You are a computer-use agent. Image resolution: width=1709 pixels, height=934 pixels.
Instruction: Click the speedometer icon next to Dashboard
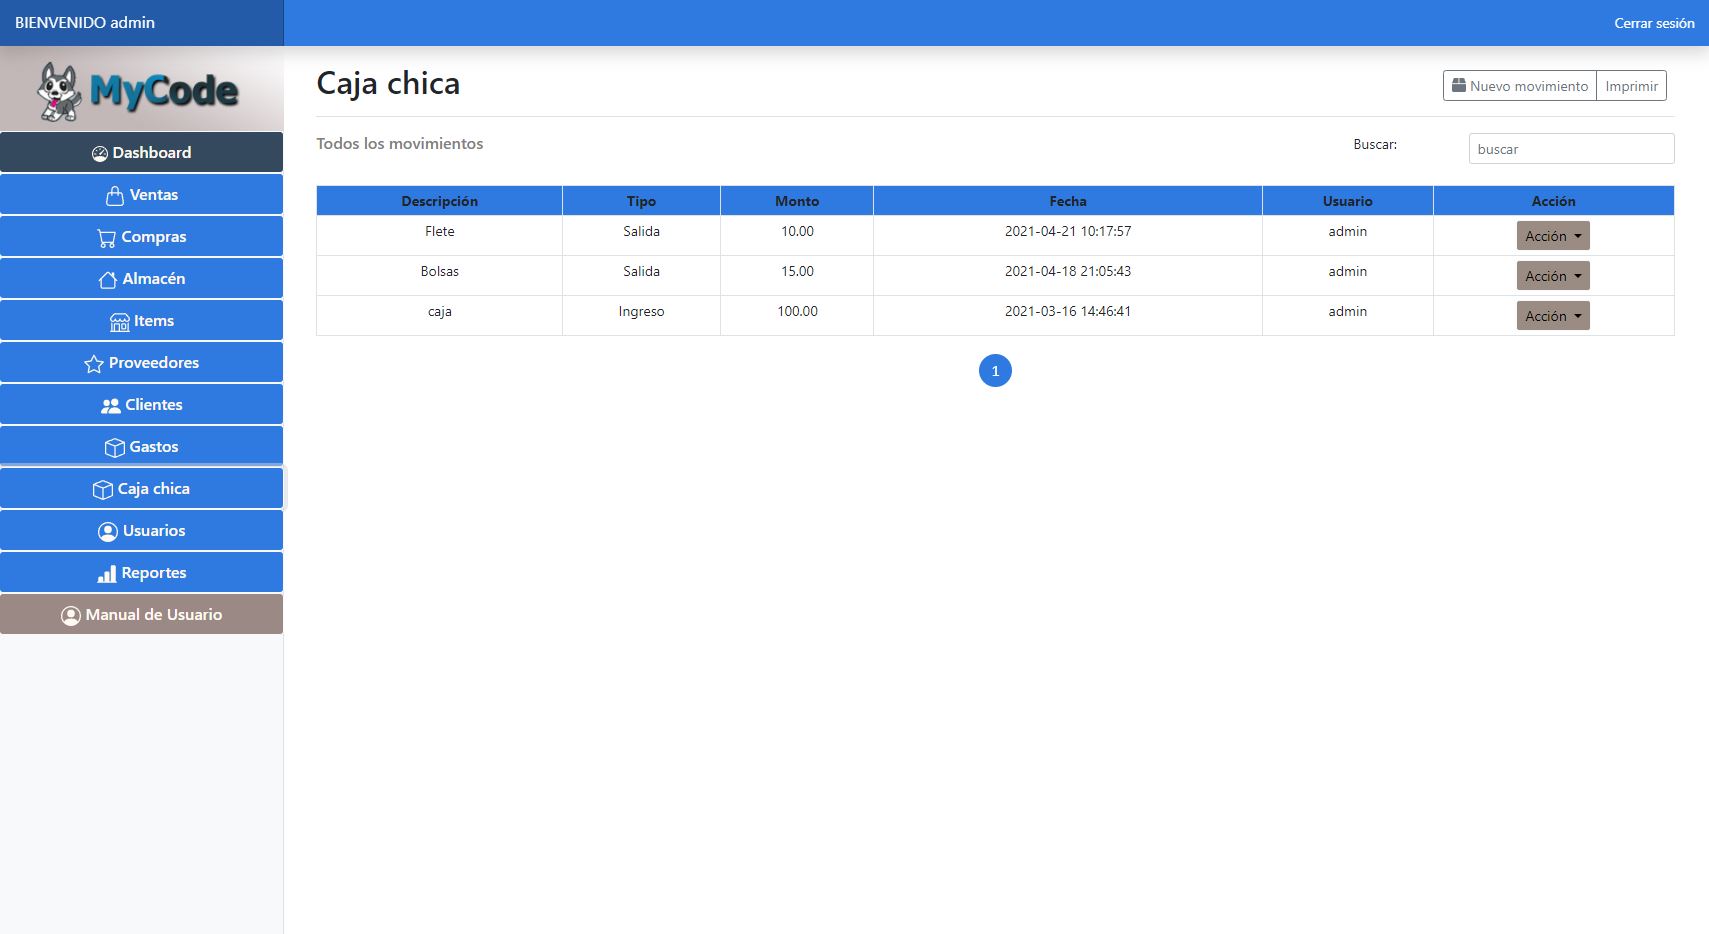(100, 154)
